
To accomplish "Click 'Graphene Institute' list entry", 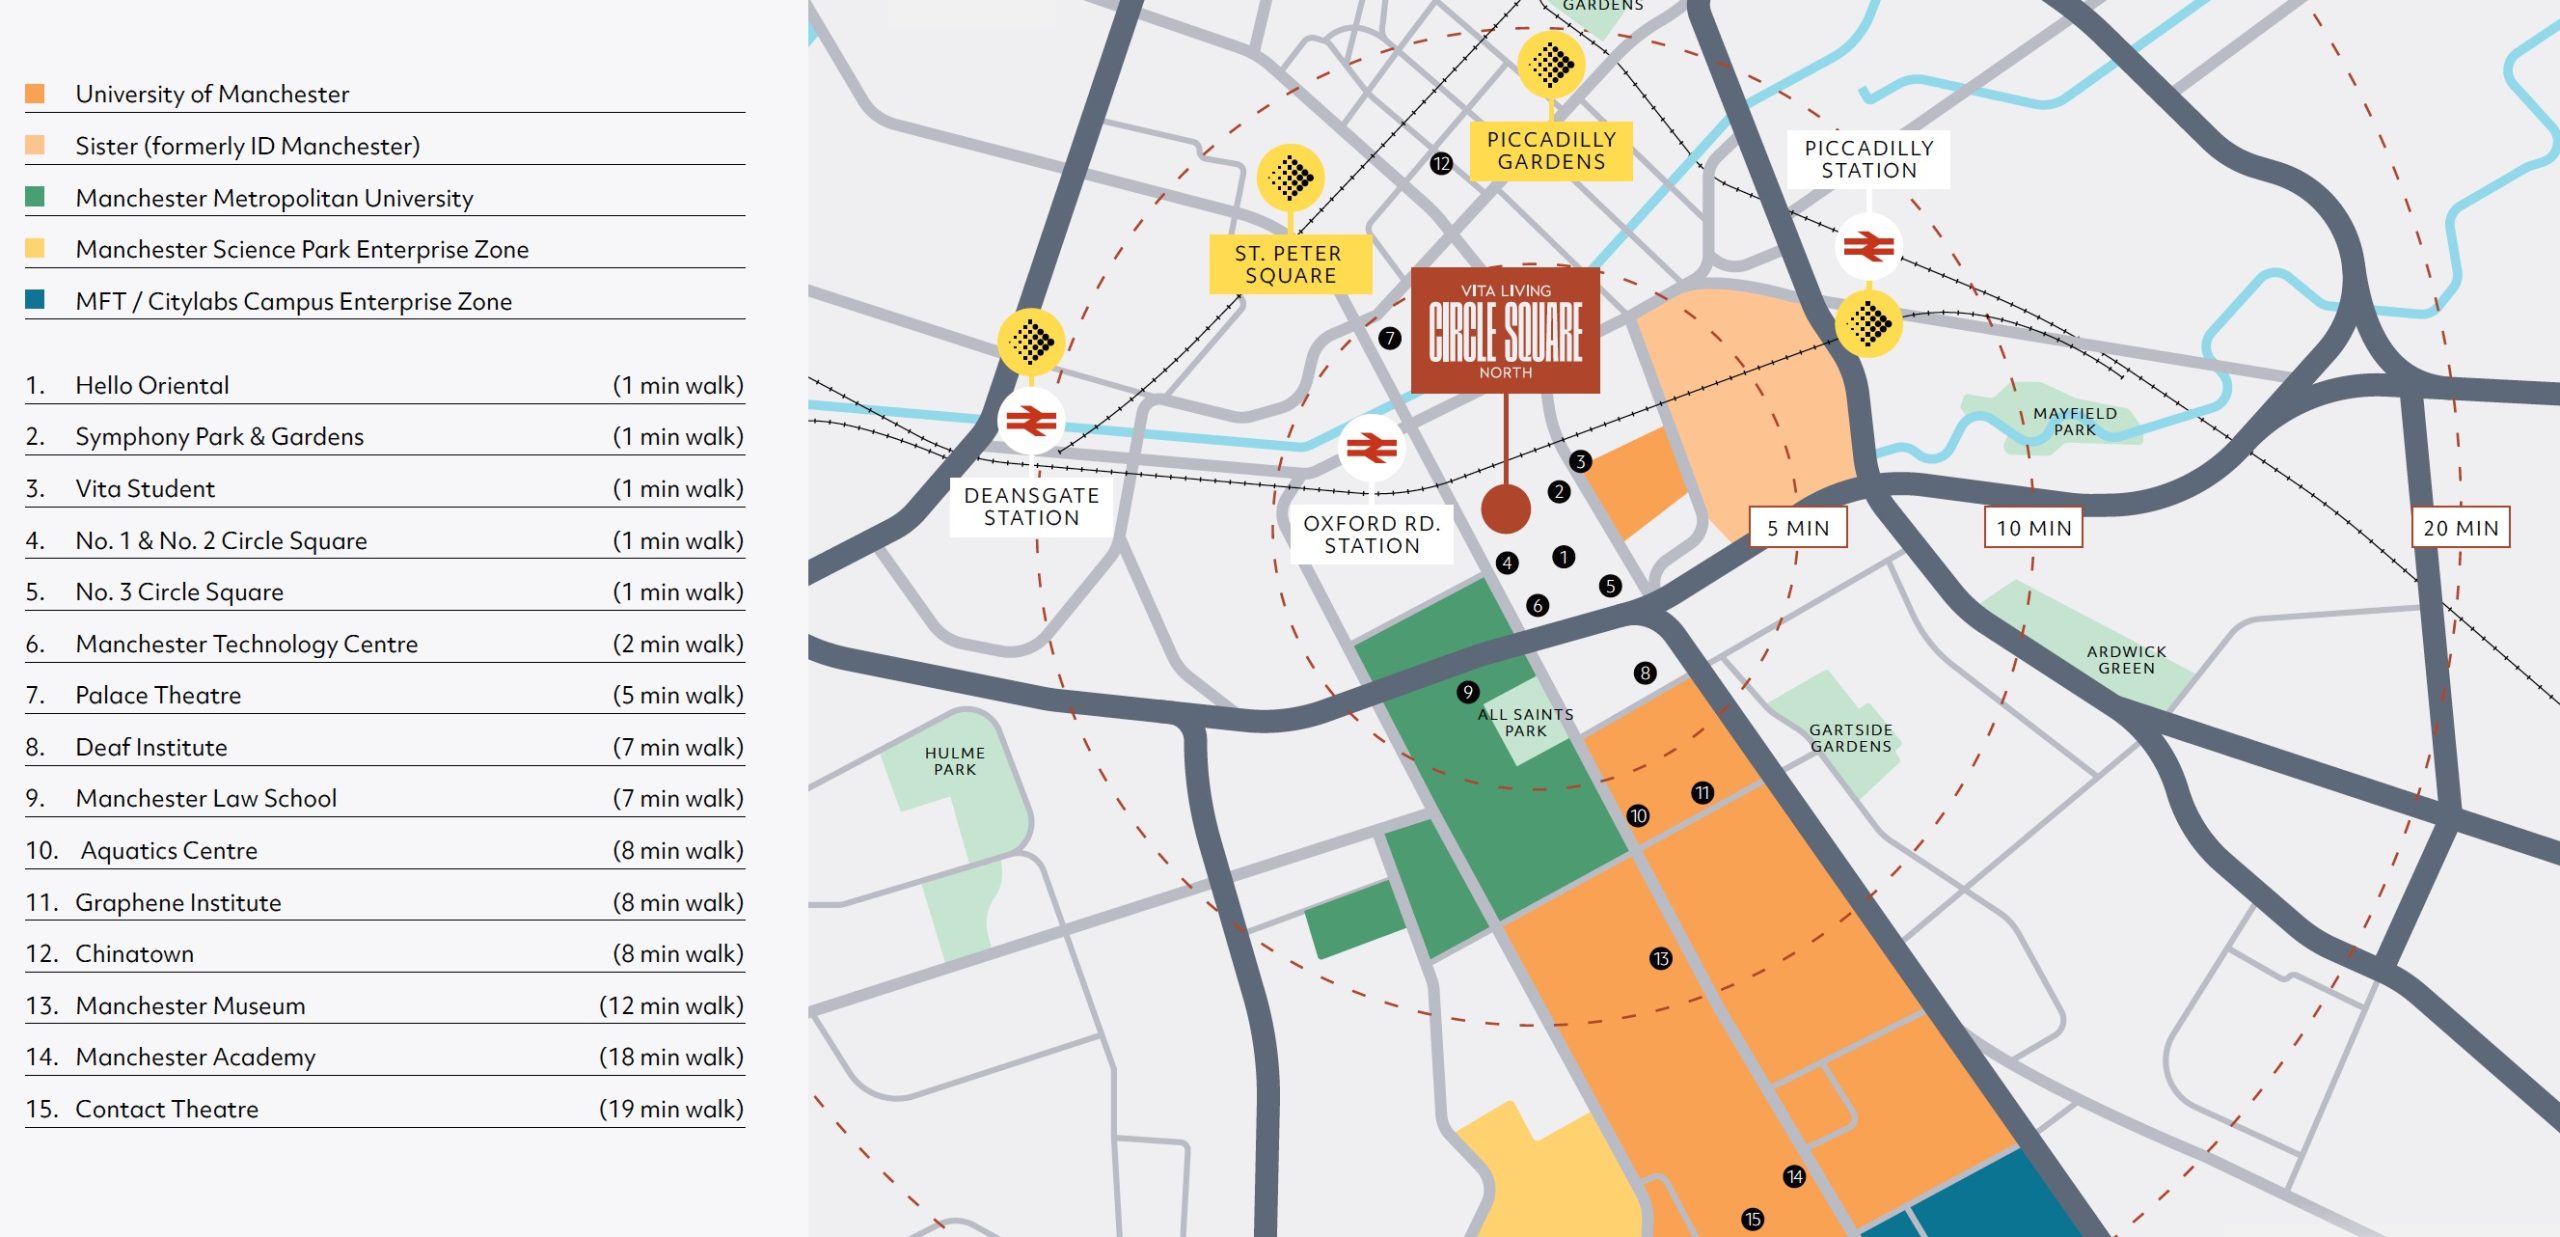I will pyautogui.click(x=178, y=902).
